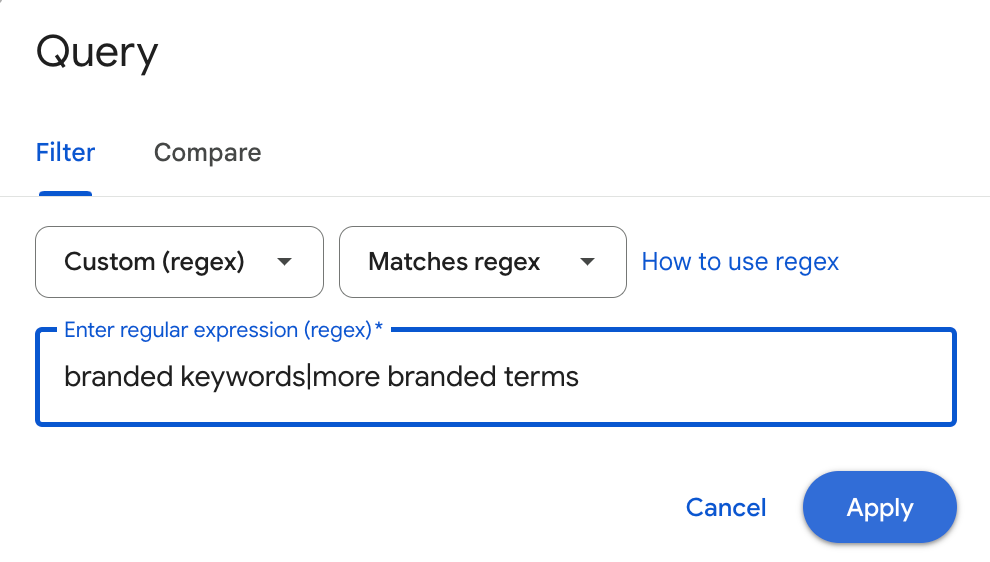
Task: Expand the Matches regex dropdown
Action: tap(482, 262)
